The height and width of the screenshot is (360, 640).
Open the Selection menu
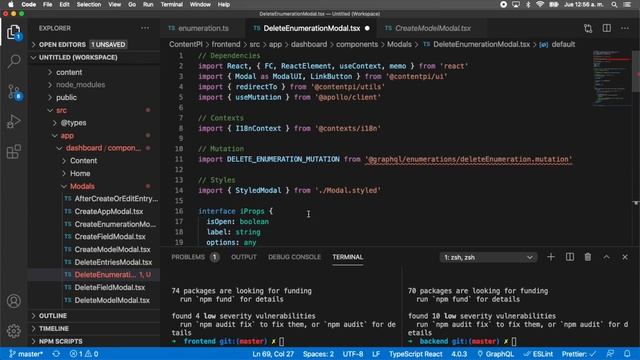pyautogui.click(x=89, y=4)
